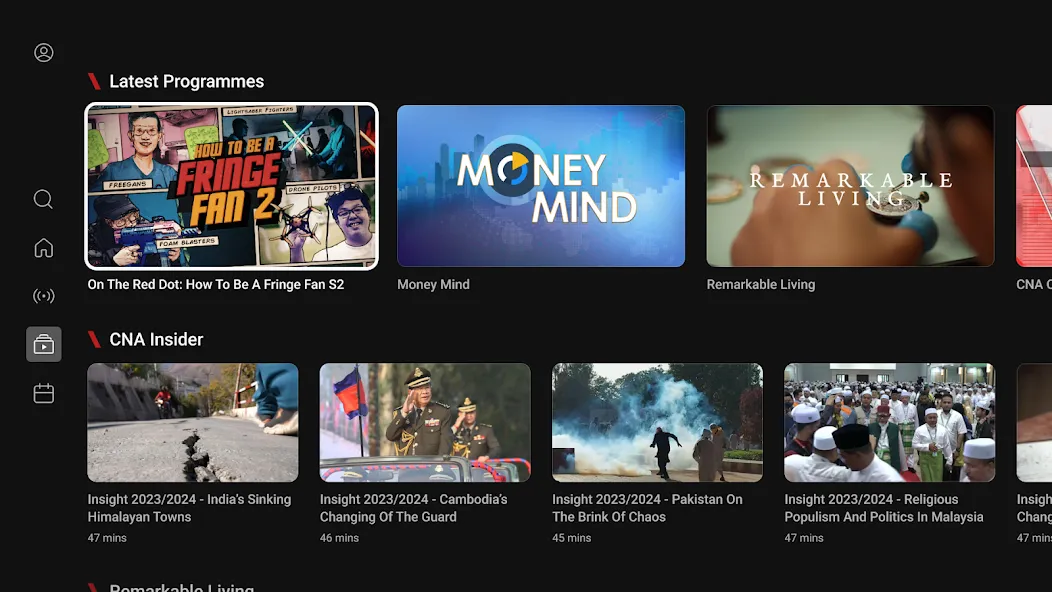Viewport: 1052px width, 592px height.
Task: Click the 'Latest Programmes' section heading
Action: pyautogui.click(x=187, y=81)
